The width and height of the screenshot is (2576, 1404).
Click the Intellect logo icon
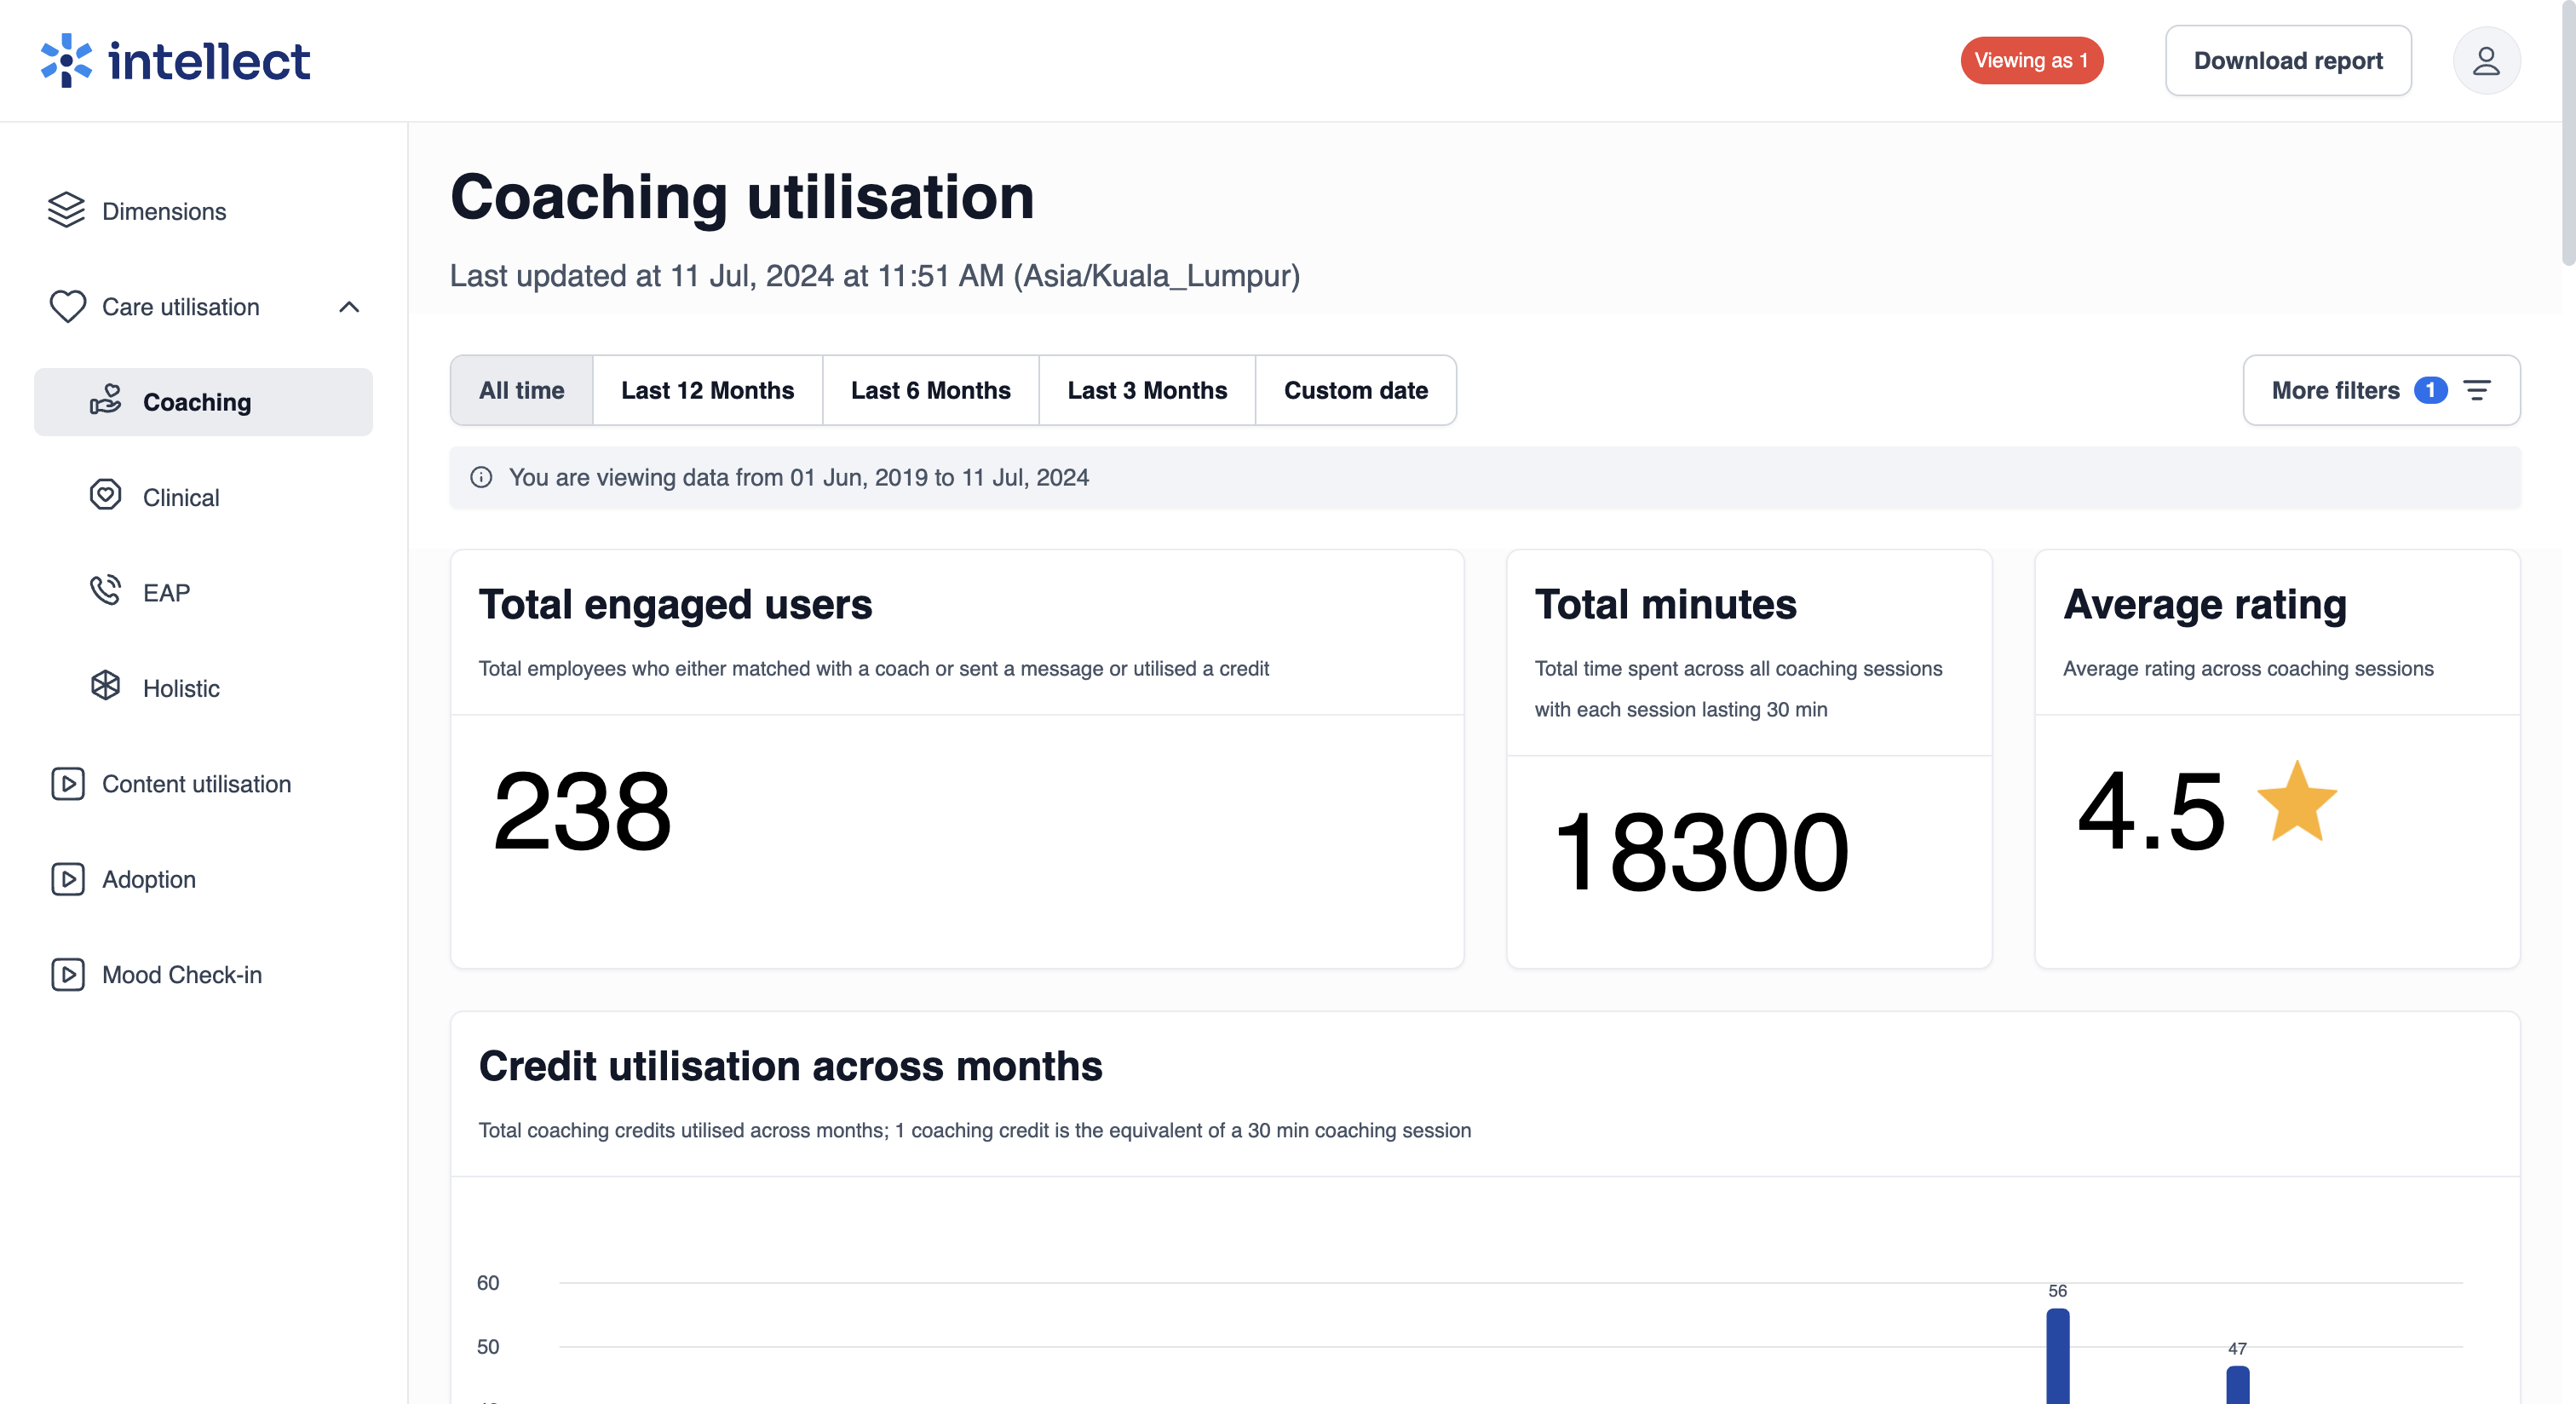pos(66,60)
